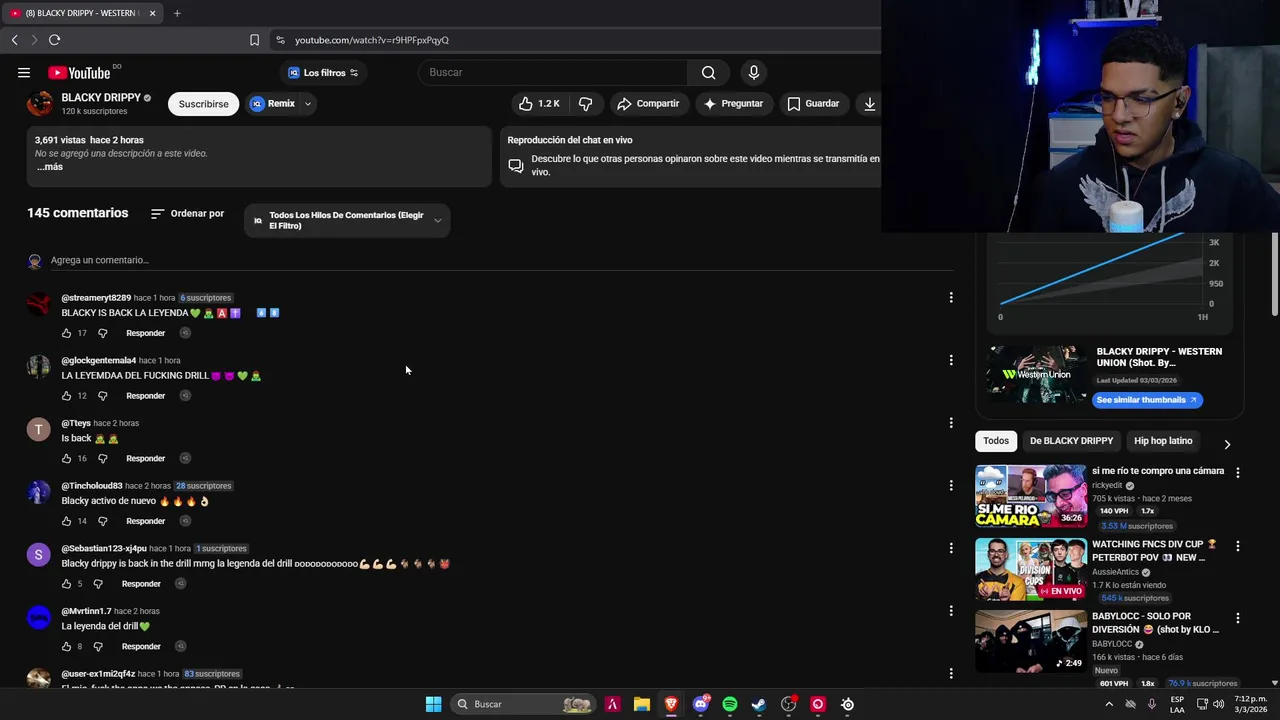This screenshot has height=720, width=1280.
Task: Dislike the video
Action: pyautogui.click(x=586, y=103)
